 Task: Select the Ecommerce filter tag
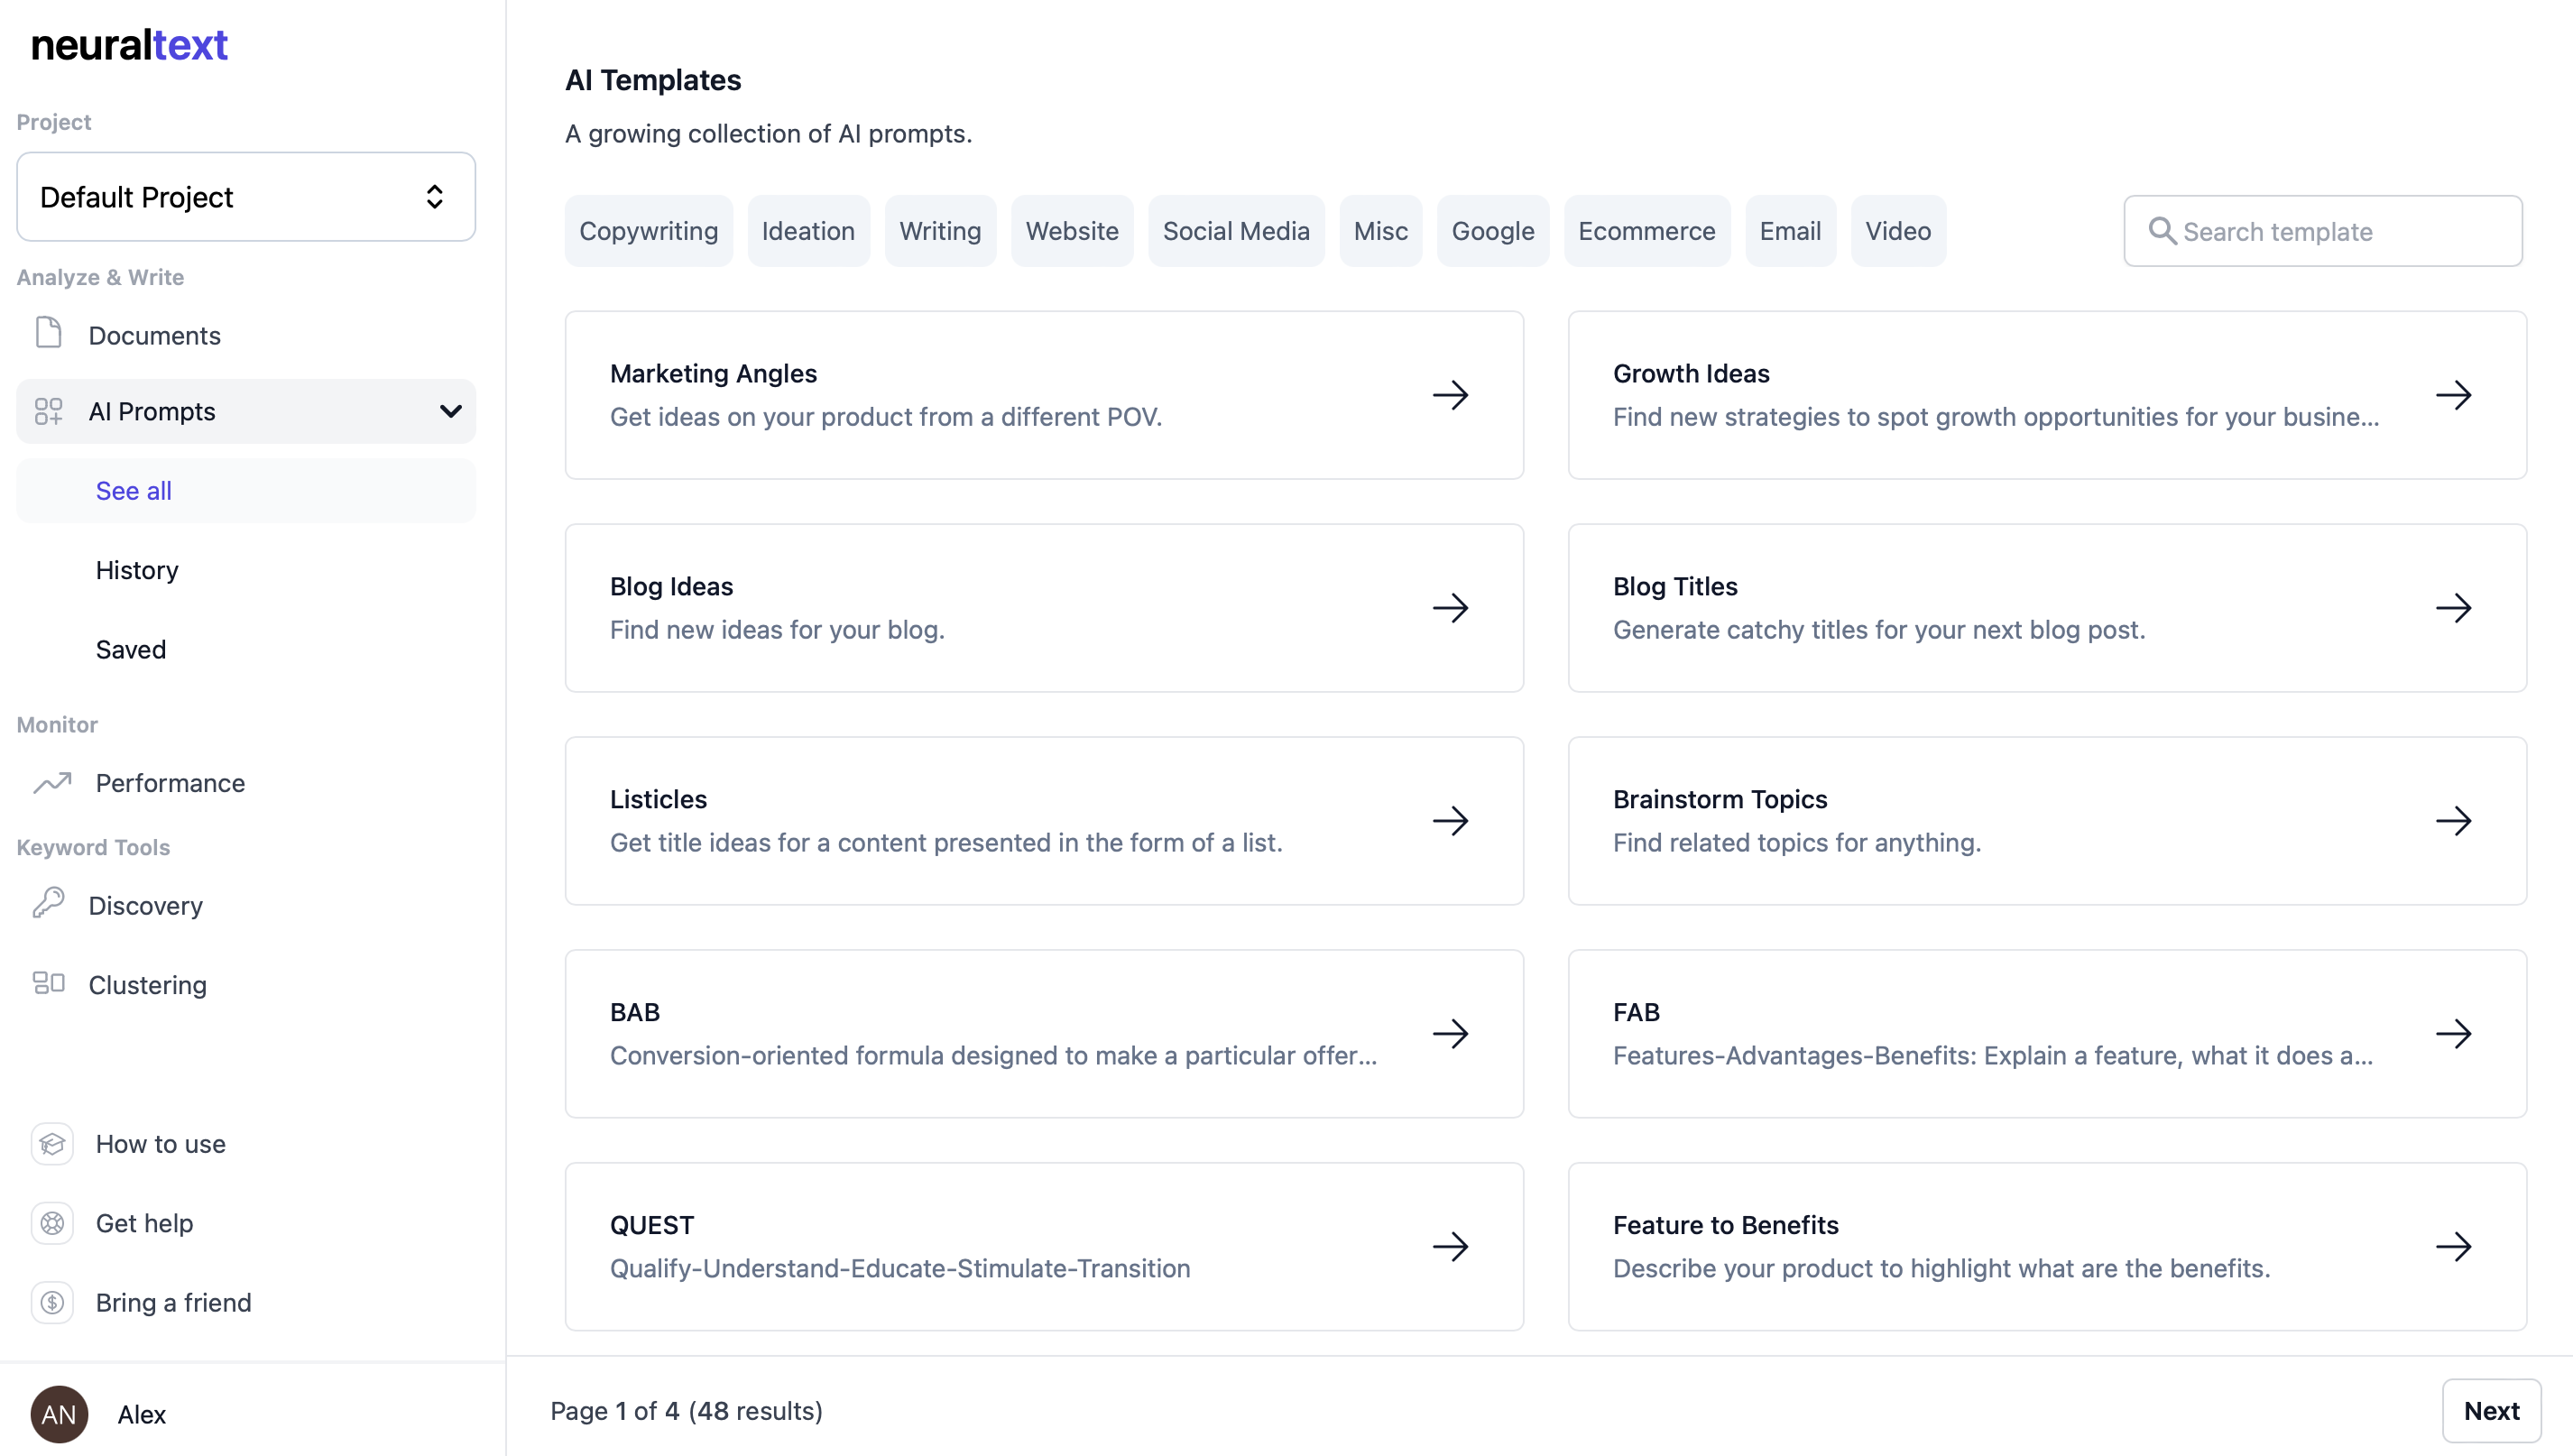[1646, 231]
